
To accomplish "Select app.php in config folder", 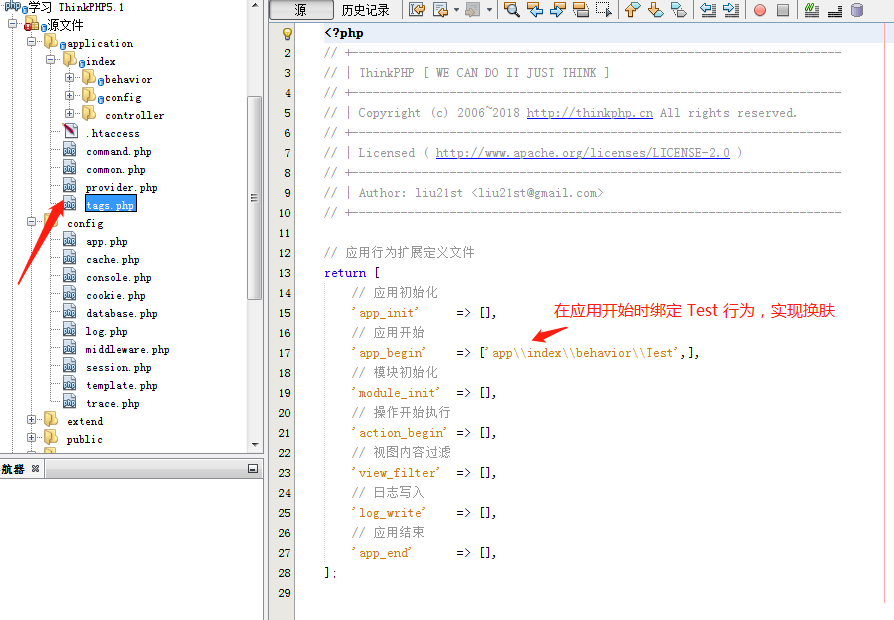I will coord(107,242).
